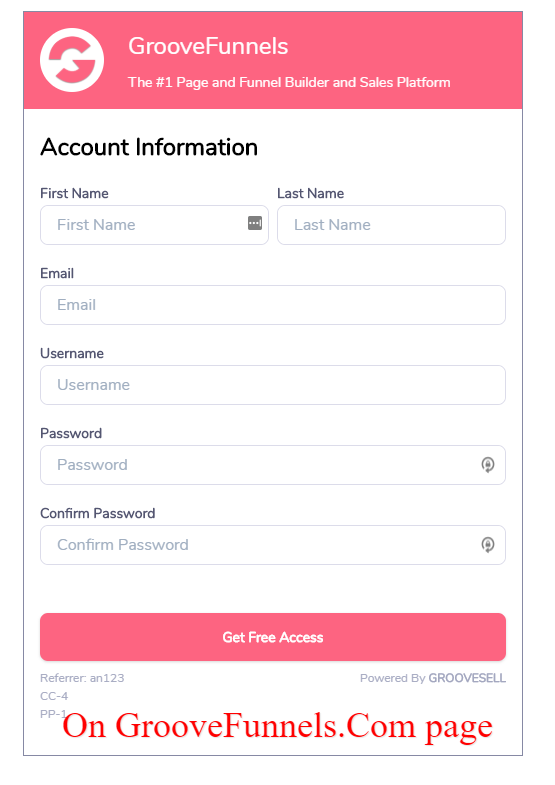Click the CC-4 footer text
555x785 pixels.
(54, 696)
